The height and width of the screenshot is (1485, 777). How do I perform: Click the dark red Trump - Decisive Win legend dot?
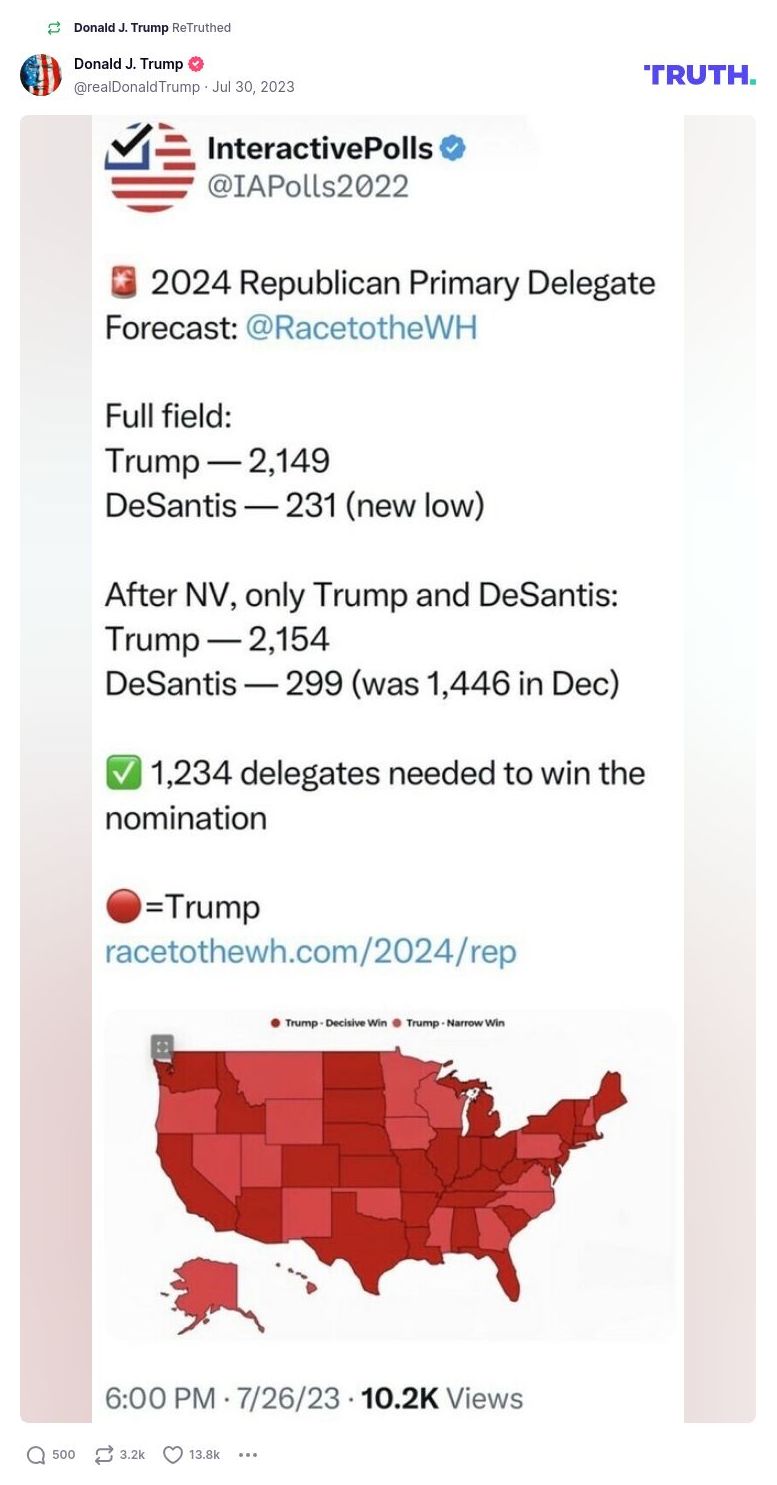[x=275, y=1023]
